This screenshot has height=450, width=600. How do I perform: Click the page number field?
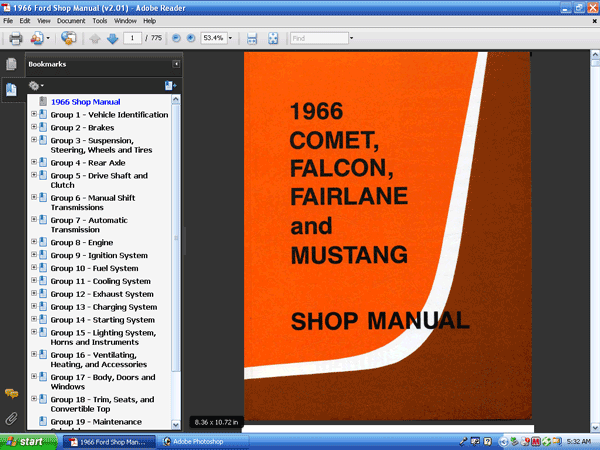point(132,38)
